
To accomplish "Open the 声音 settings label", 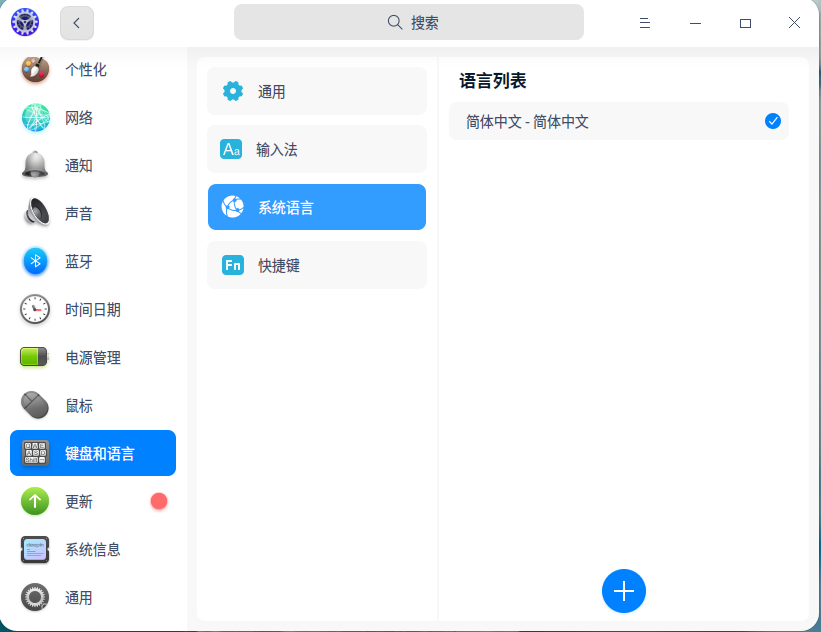I will [79, 213].
